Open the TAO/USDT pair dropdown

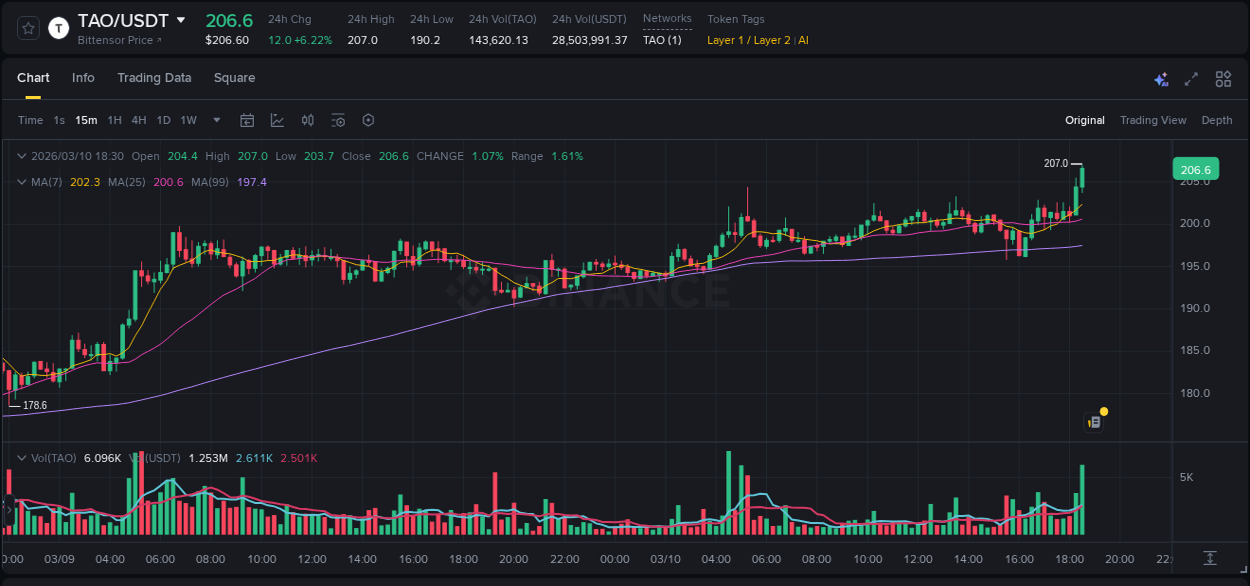[181, 19]
